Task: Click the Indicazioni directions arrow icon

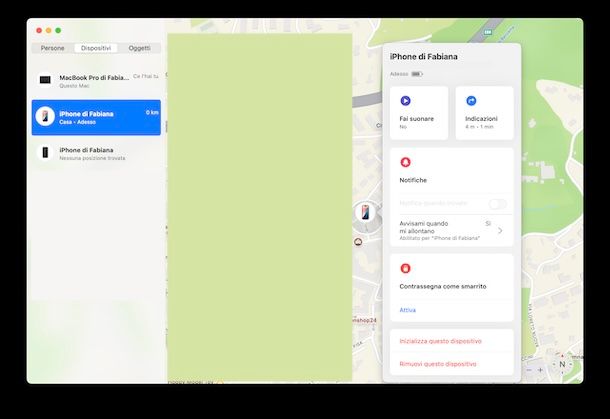Action: 471,101
